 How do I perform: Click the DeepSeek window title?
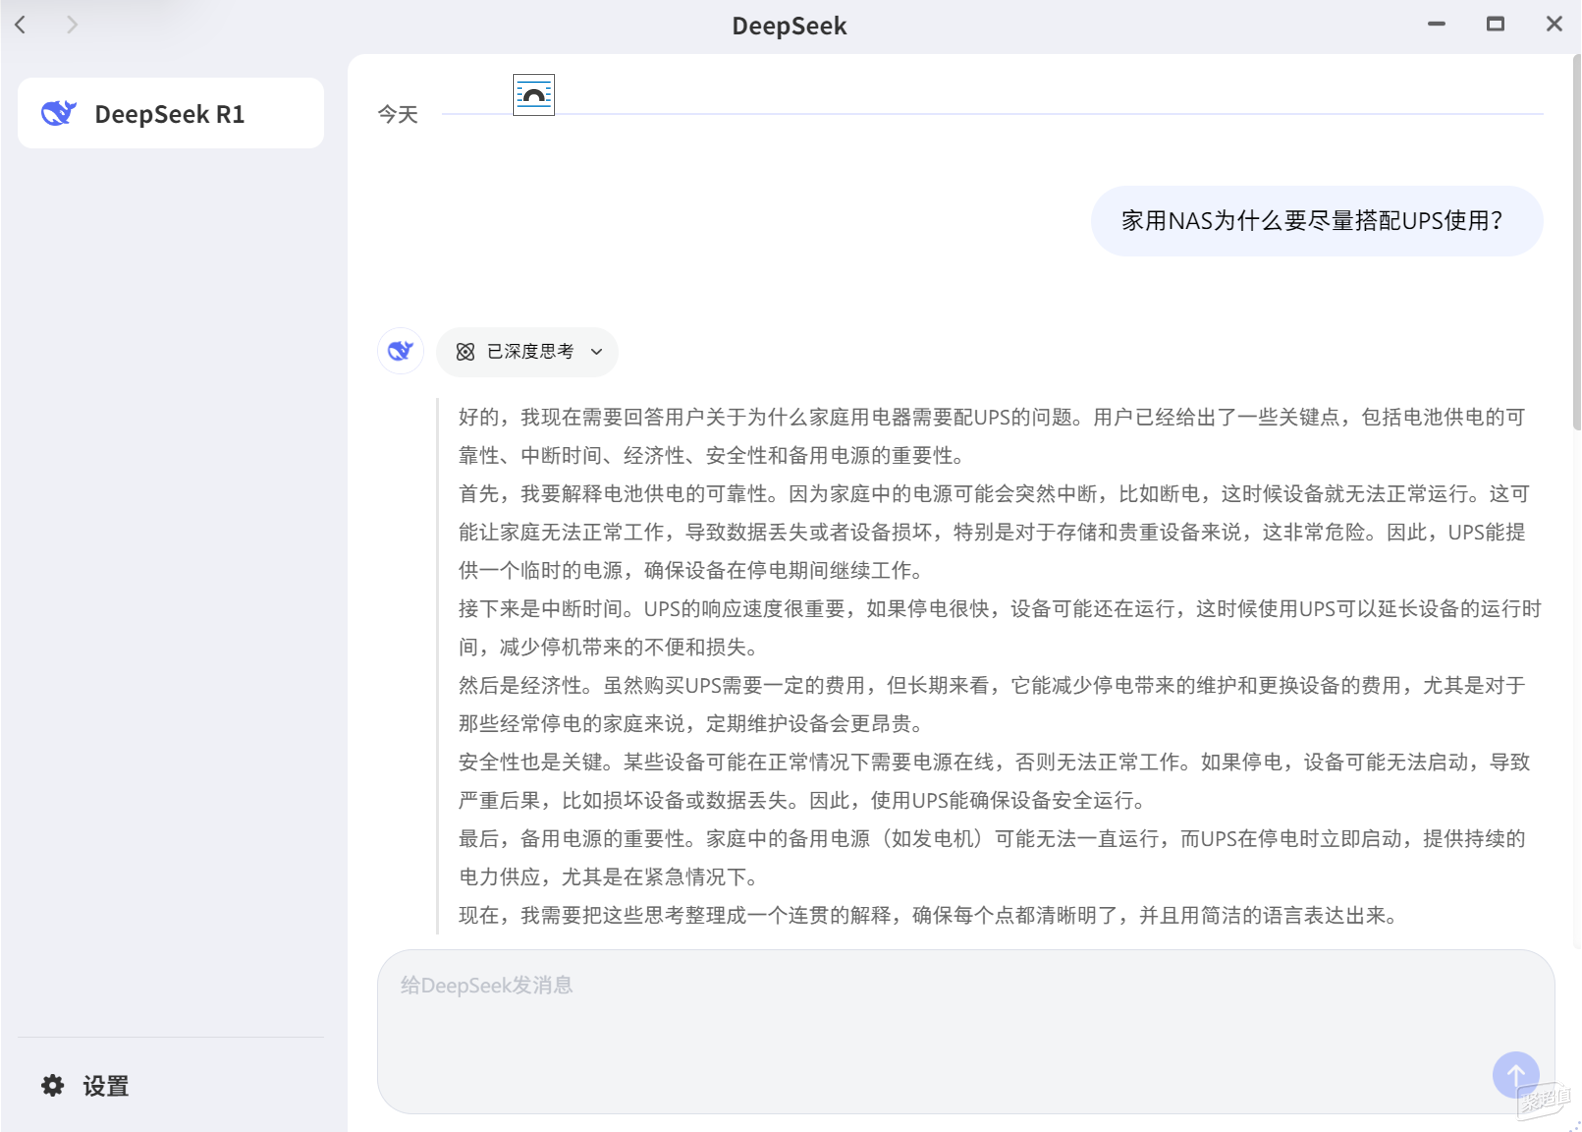tap(789, 26)
